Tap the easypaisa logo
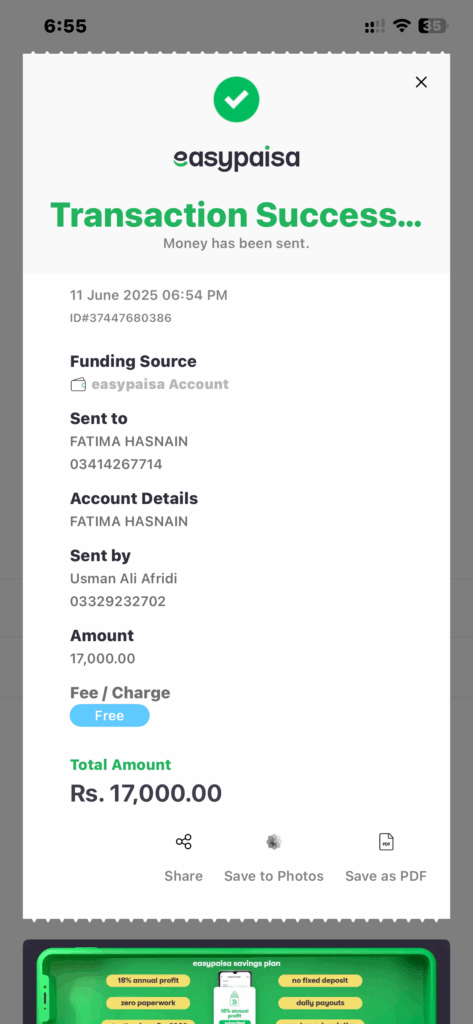Screen dimensions: 473x1024 click(x=236, y=159)
